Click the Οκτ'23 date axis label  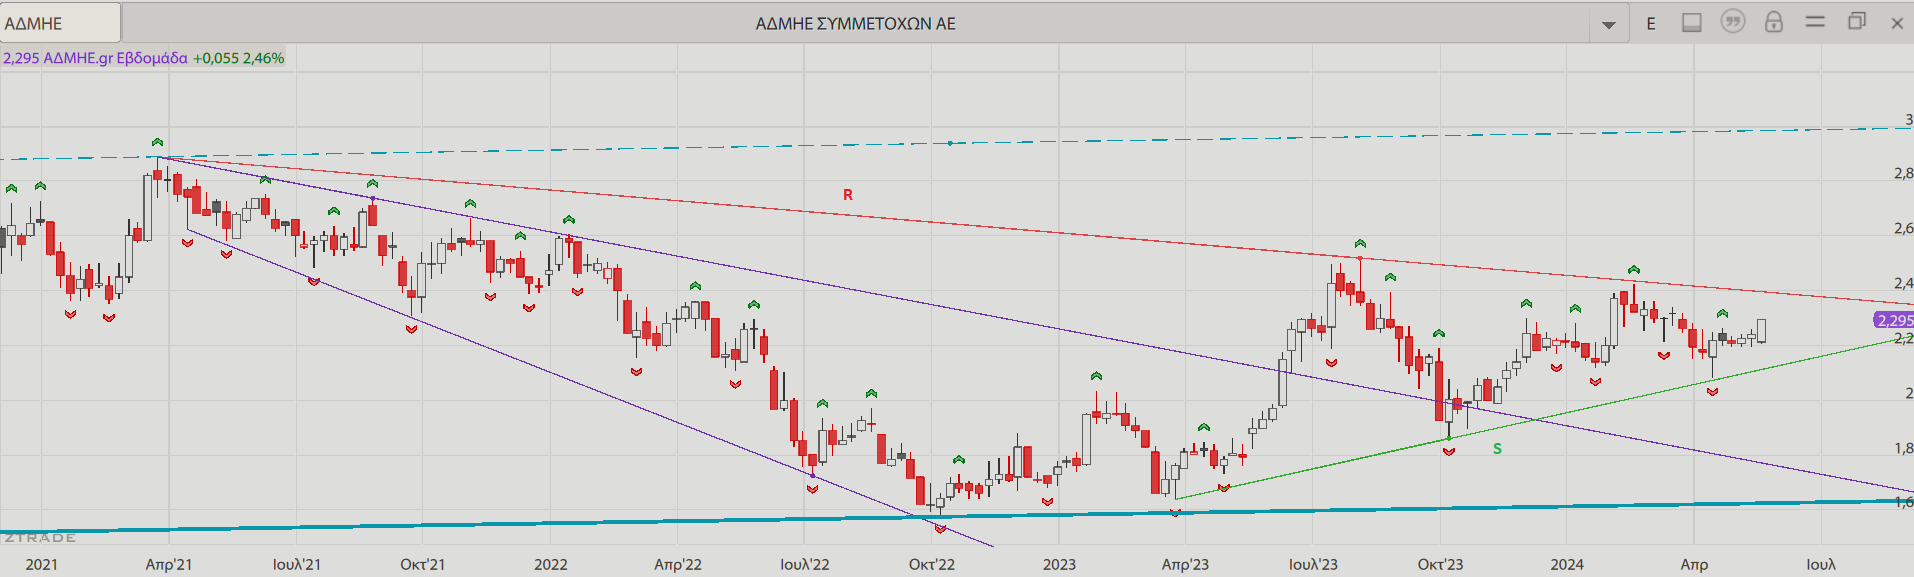pos(1440,564)
